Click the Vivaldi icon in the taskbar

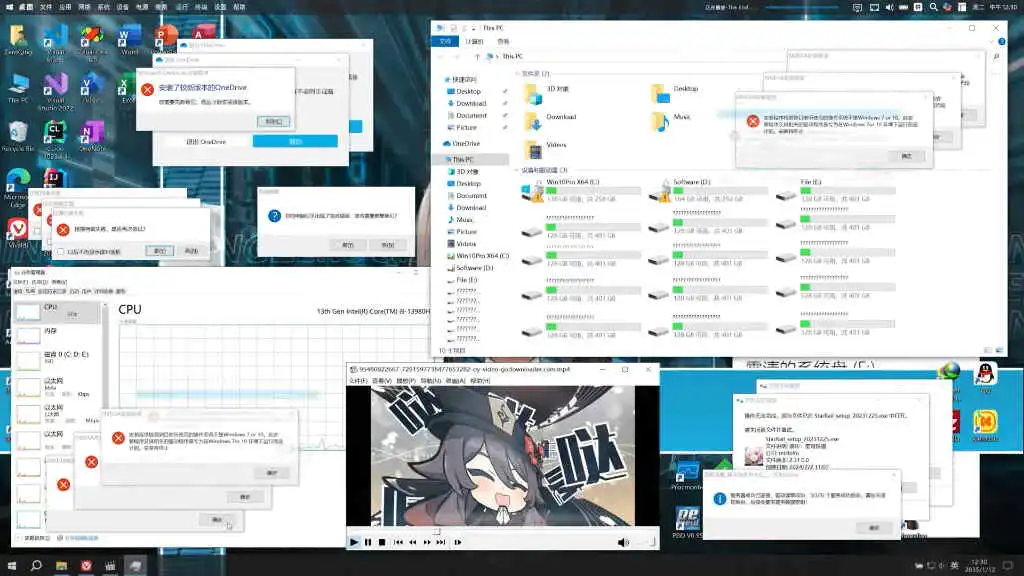click(86, 565)
